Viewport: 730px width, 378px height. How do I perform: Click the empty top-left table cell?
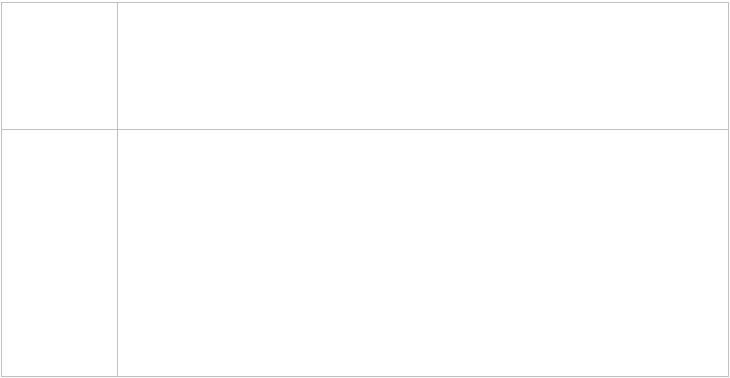(x=59, y=66)
